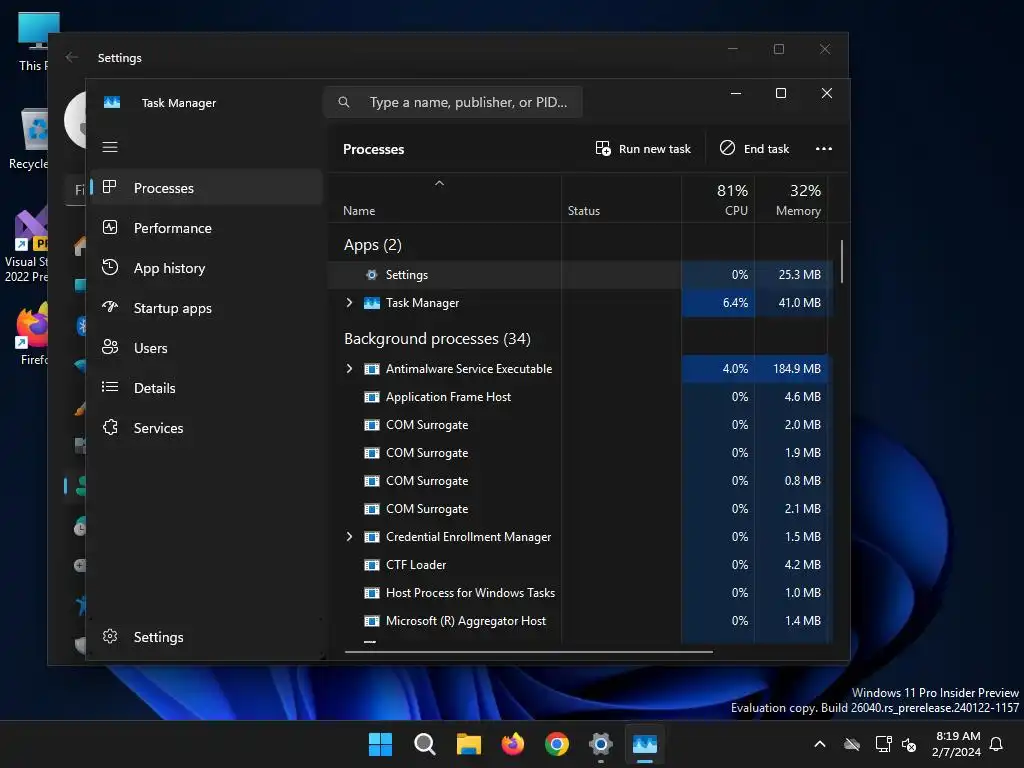Open the Task Manager hamburger navigation menu
The width and height of the screenshot is (1024, 768).
tap(110, 147)
